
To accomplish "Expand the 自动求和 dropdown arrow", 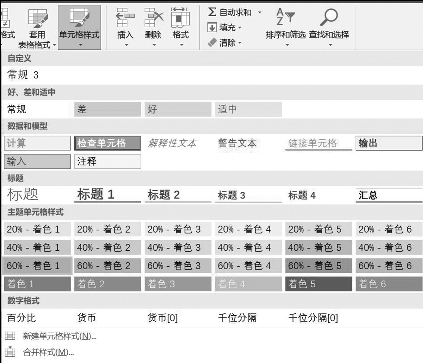I will [x=260, y=13].
